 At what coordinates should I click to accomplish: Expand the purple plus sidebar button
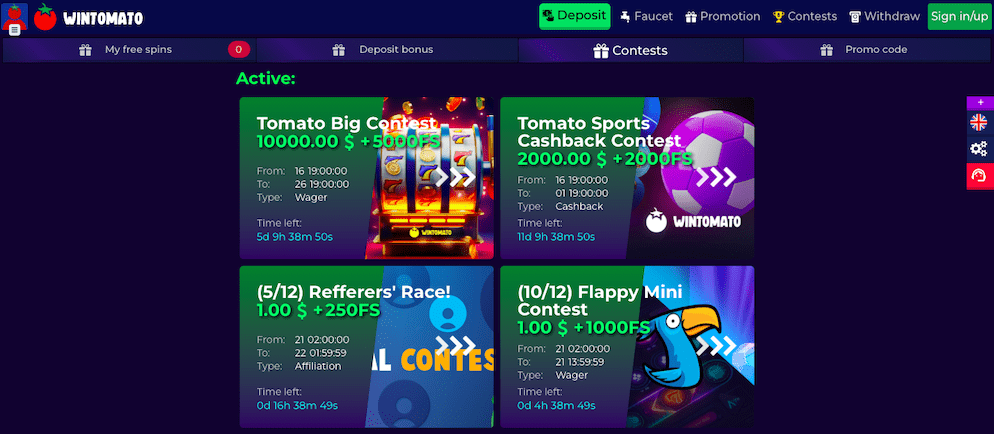[x=980, y=103]
